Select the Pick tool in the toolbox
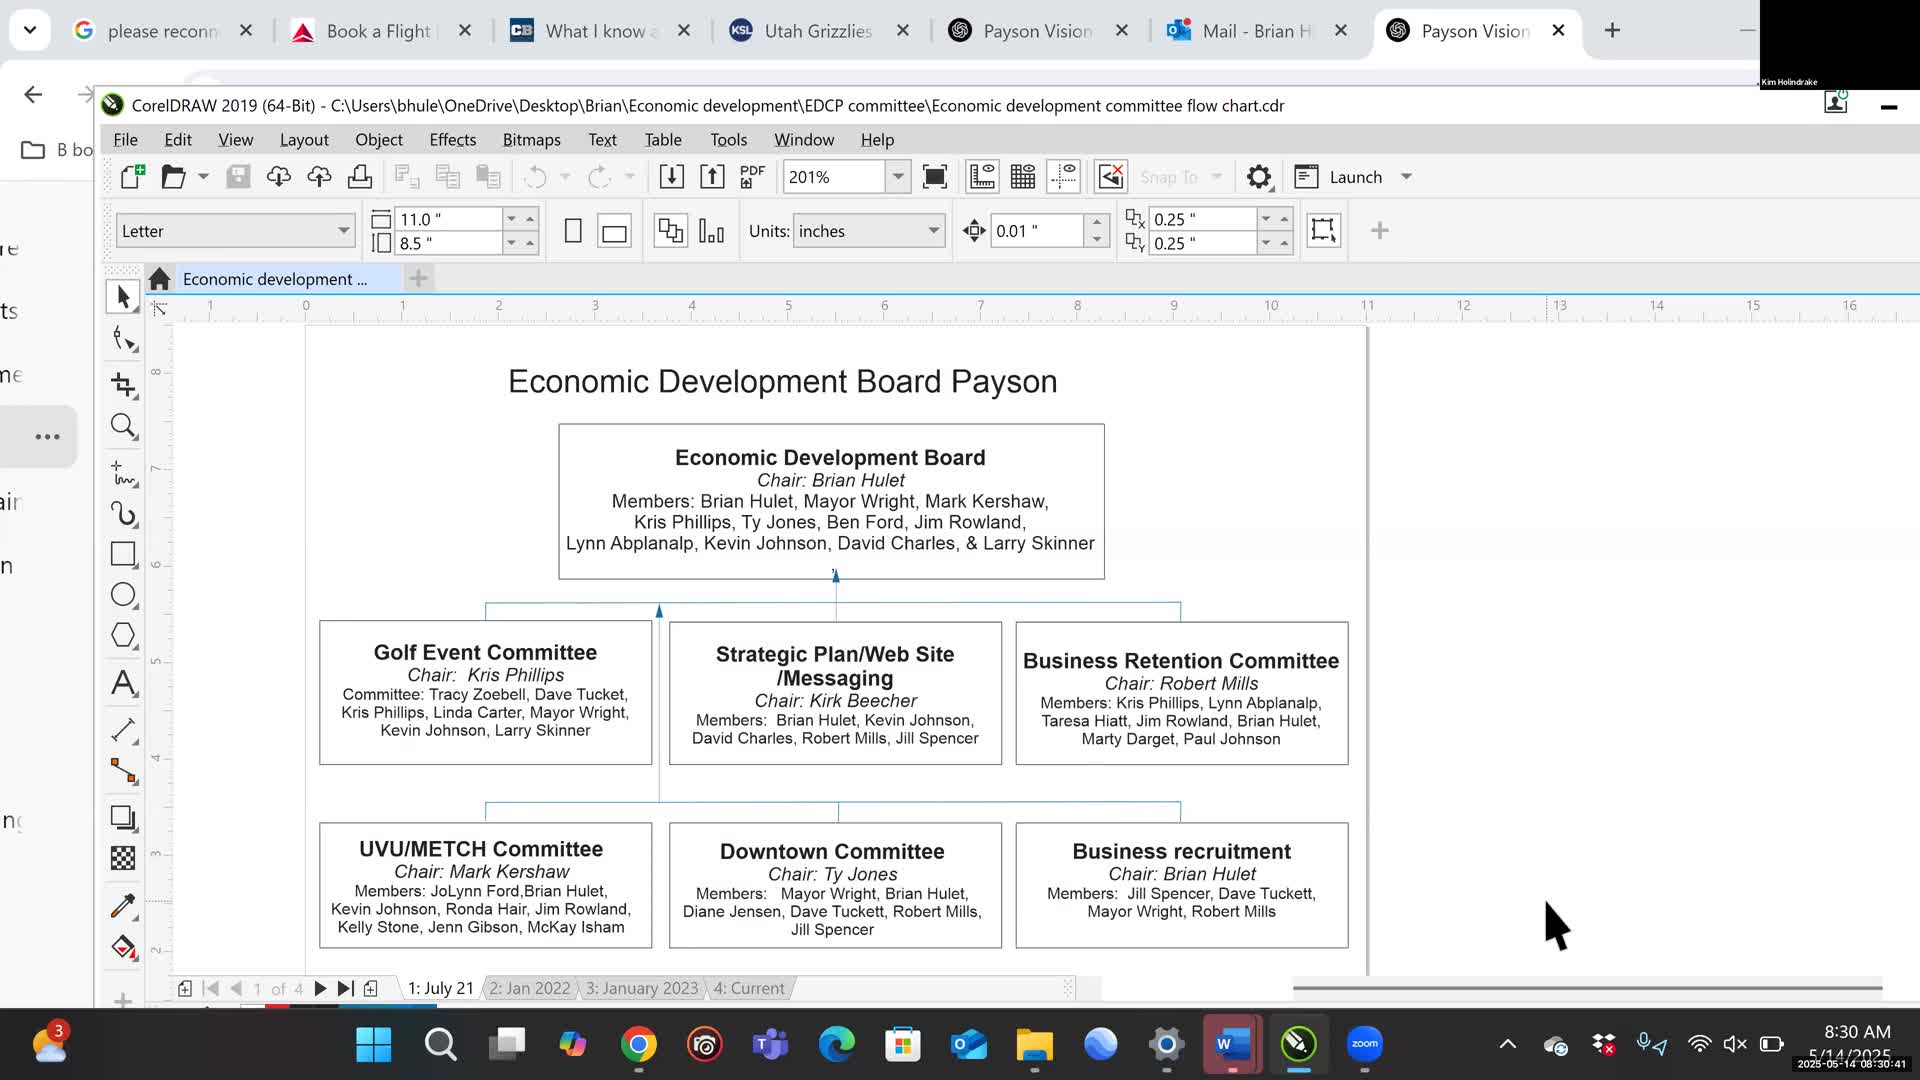Screen dimensions: 1920x1080 (x=123, y=297)
